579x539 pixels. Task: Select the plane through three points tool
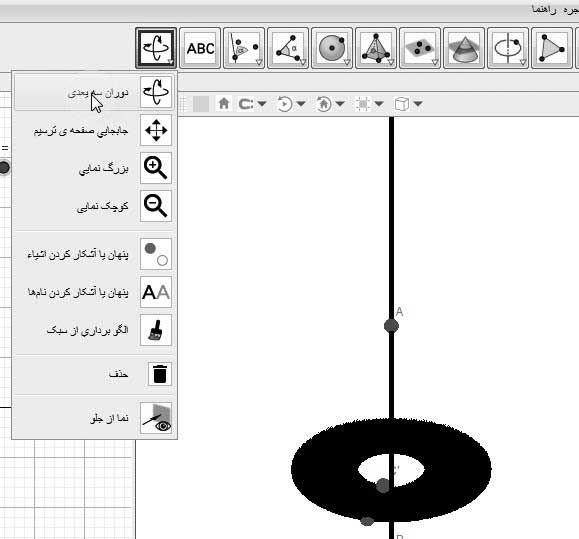click(420, 48)
